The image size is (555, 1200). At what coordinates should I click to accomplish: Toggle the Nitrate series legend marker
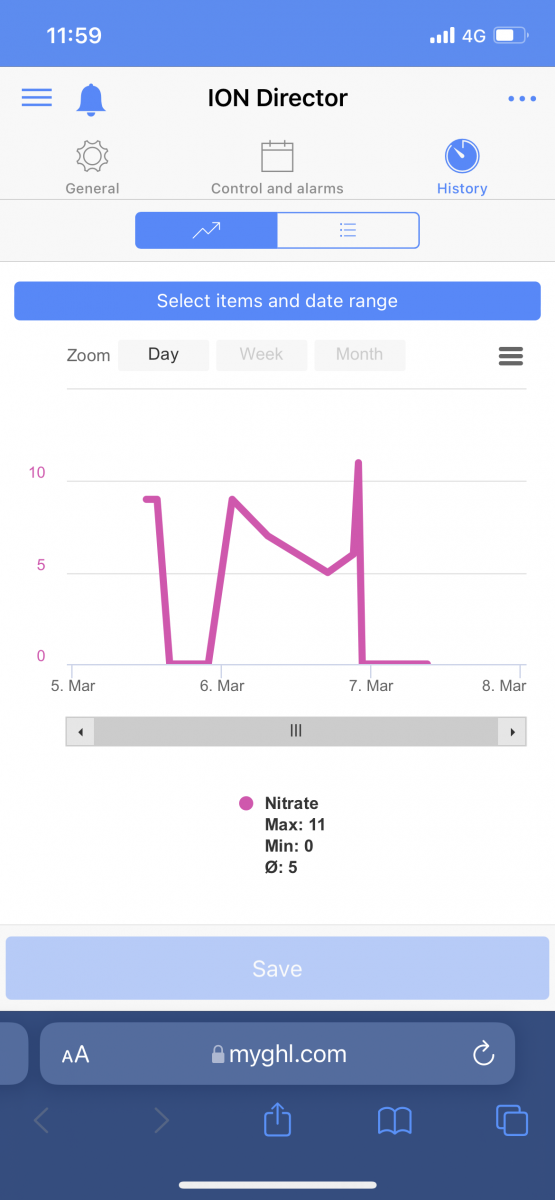246,803
